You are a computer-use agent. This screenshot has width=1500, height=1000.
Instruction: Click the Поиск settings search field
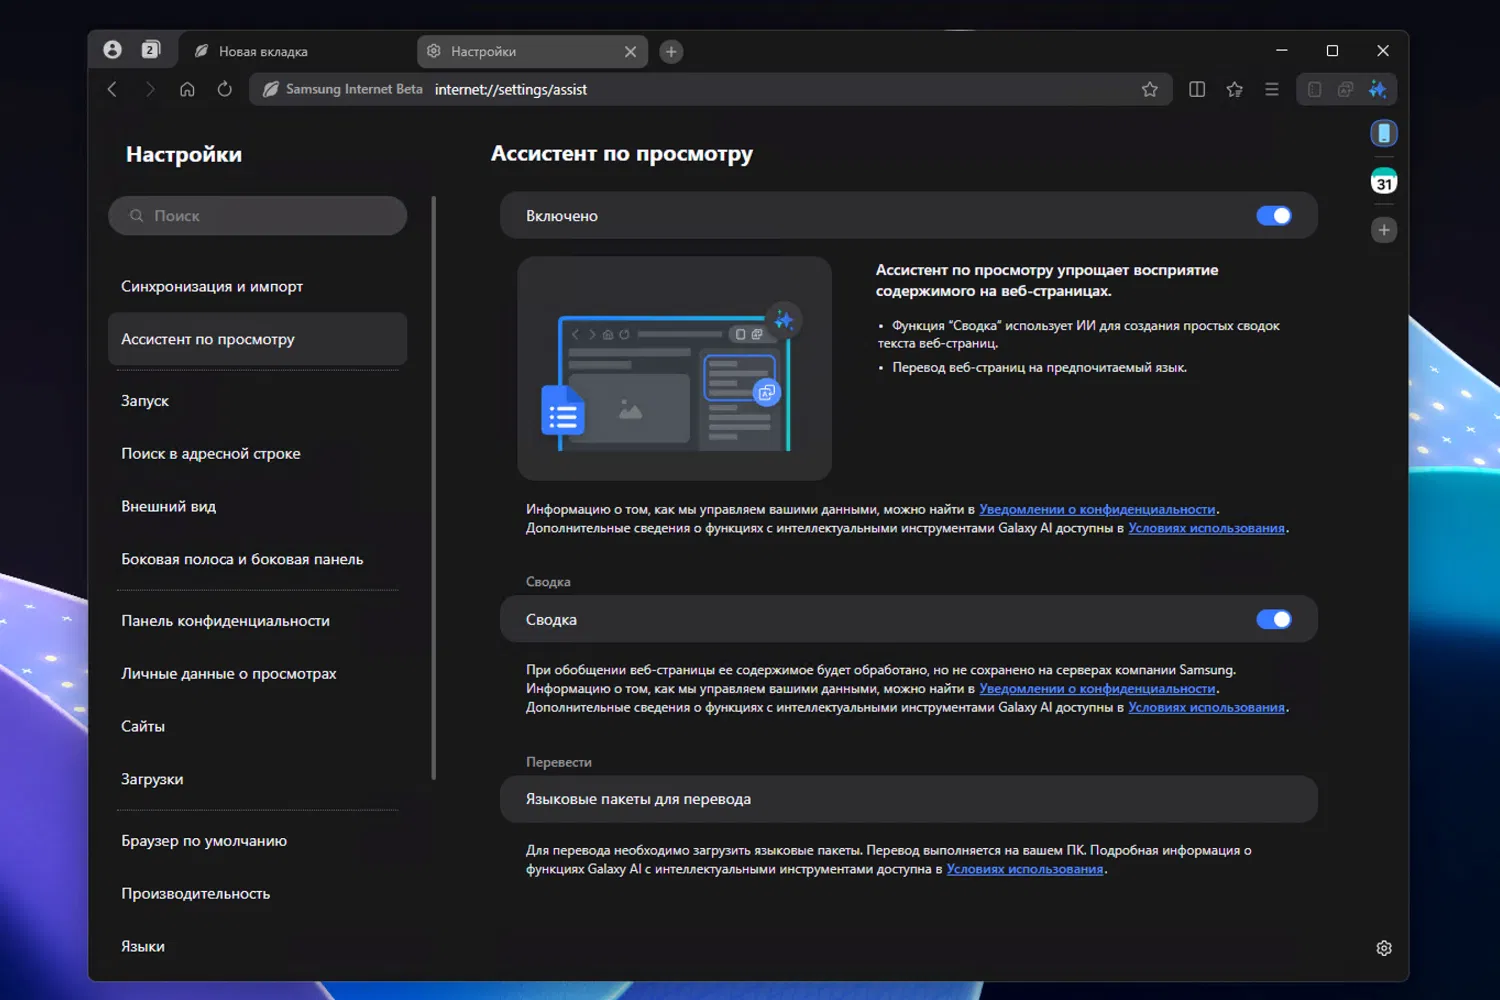pyautogui.click(x=258, y=216)
